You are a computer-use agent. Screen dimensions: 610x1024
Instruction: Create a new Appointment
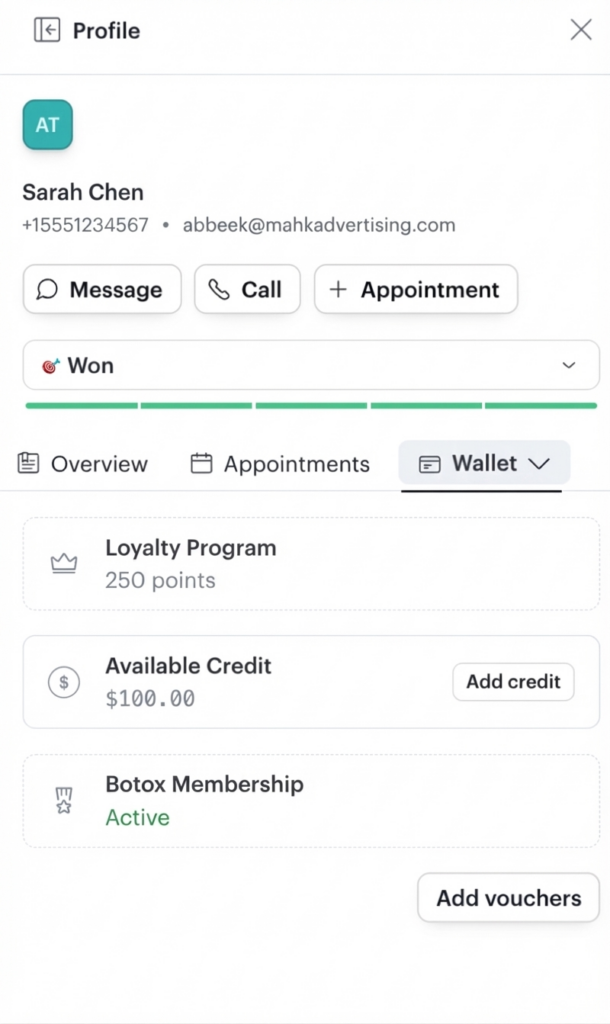point(415,290)
